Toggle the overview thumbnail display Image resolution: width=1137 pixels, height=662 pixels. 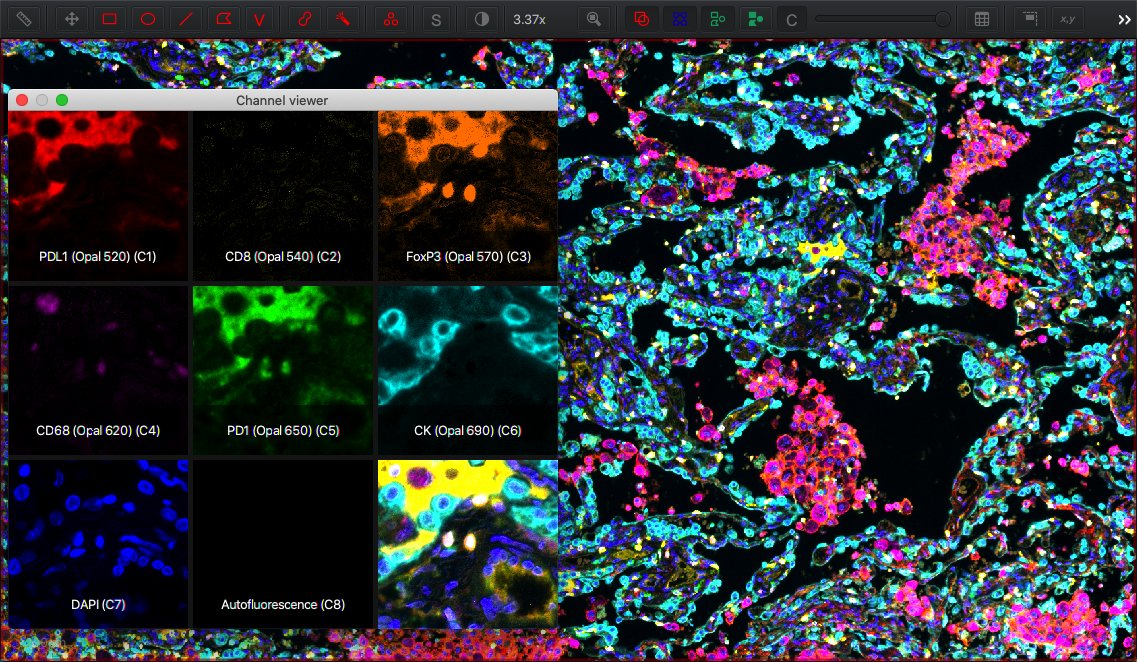1030,19
